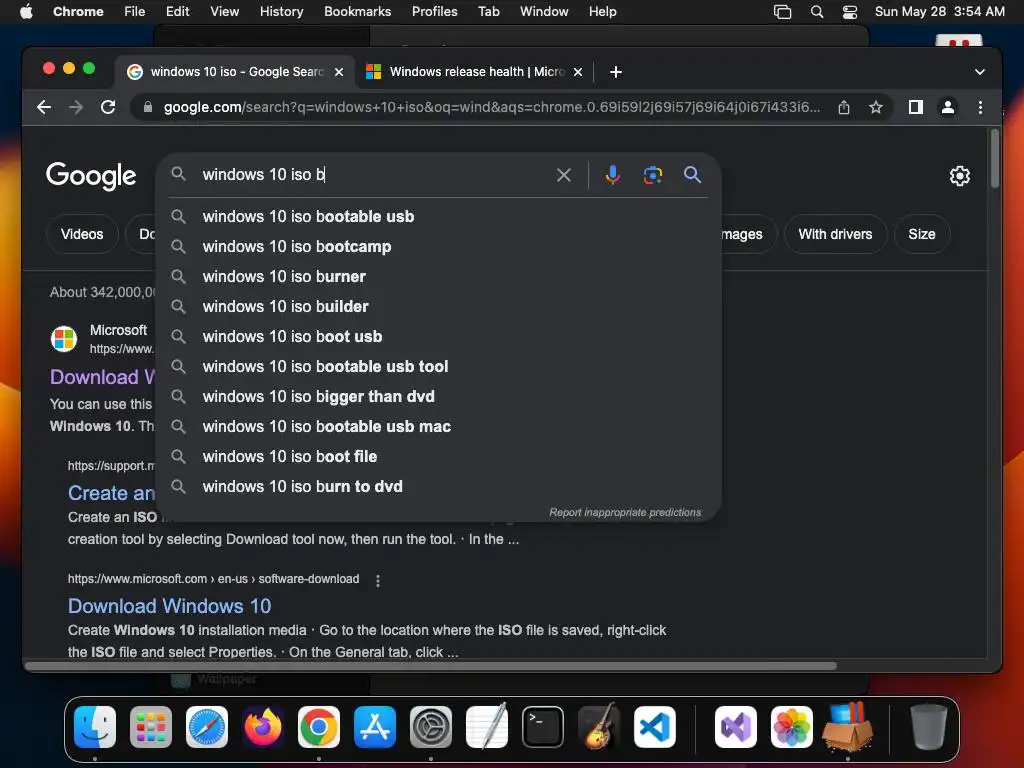Apply the Videos search filter

coord(82,234)
